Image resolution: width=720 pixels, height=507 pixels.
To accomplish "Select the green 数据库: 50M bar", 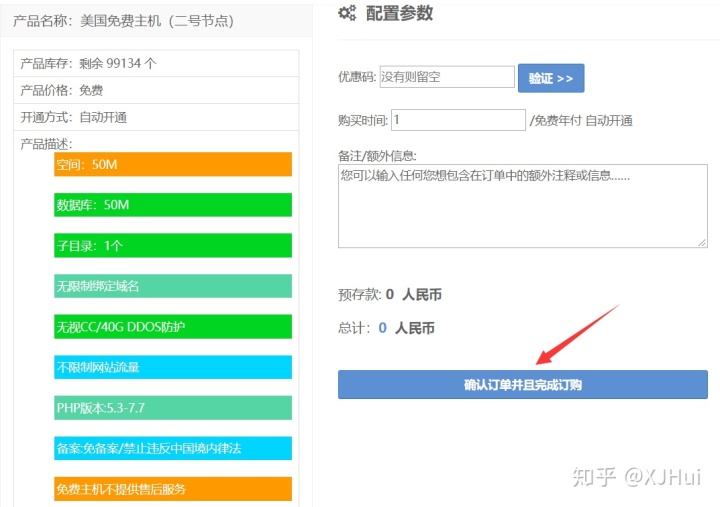I will 173,205.
